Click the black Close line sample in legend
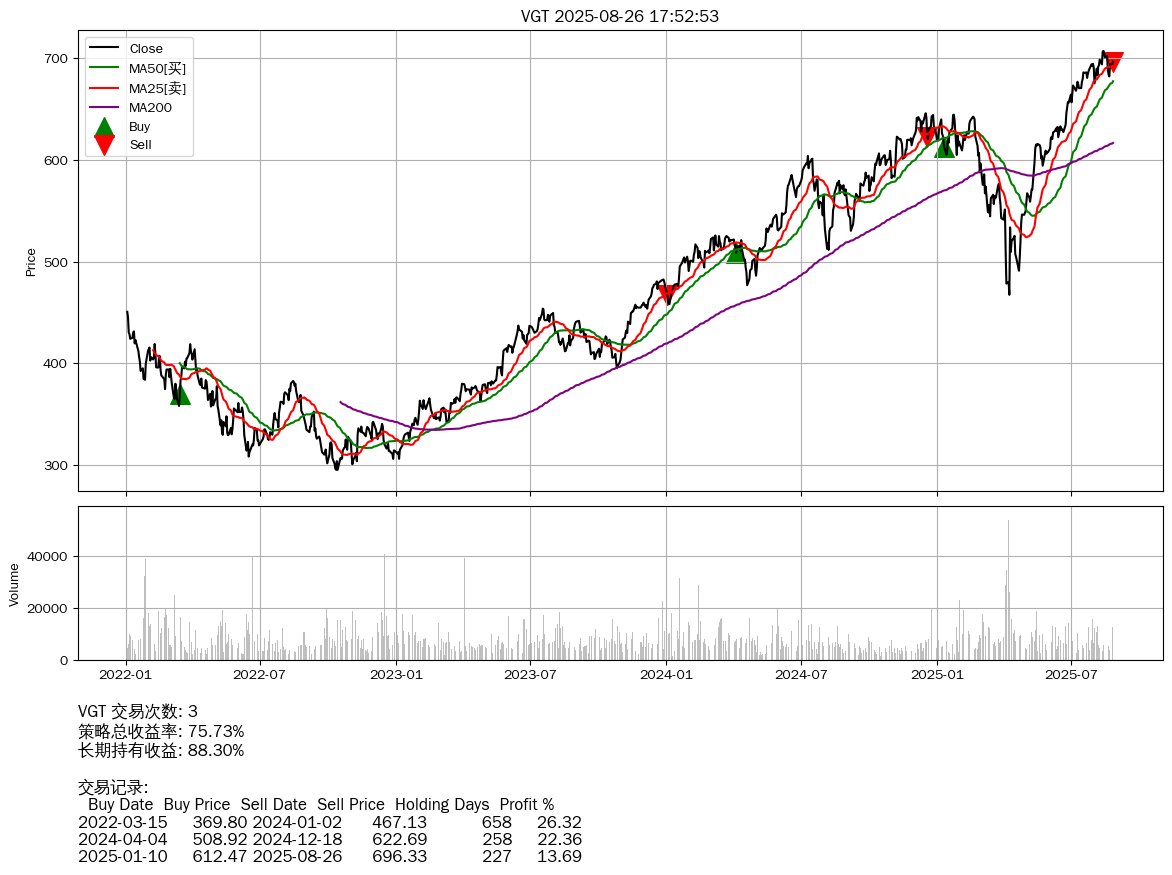The width and height of the screenshot is (1172, 875). [104, 49]
